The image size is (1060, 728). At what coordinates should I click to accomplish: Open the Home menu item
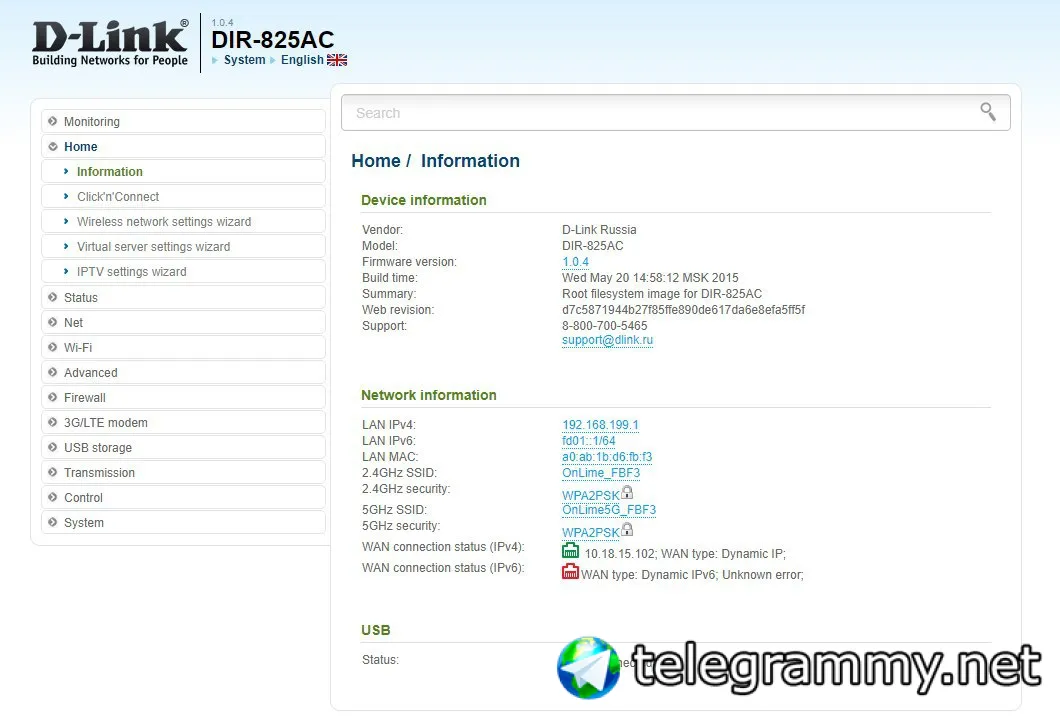pyautogui.click(x=183, y=147)
